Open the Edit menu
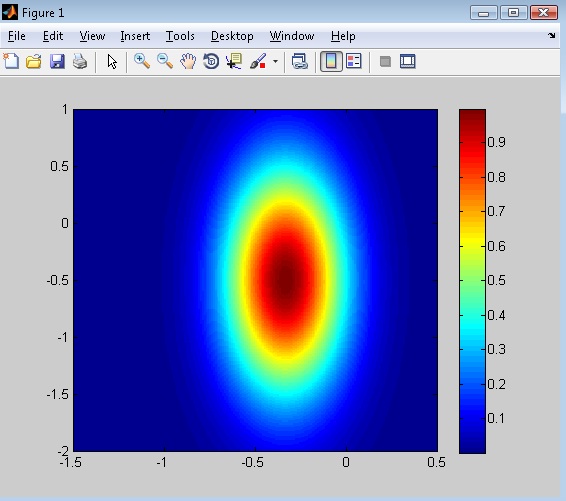Image resolution: width=566 pixels, height=501 pixels. coord(53,36)
